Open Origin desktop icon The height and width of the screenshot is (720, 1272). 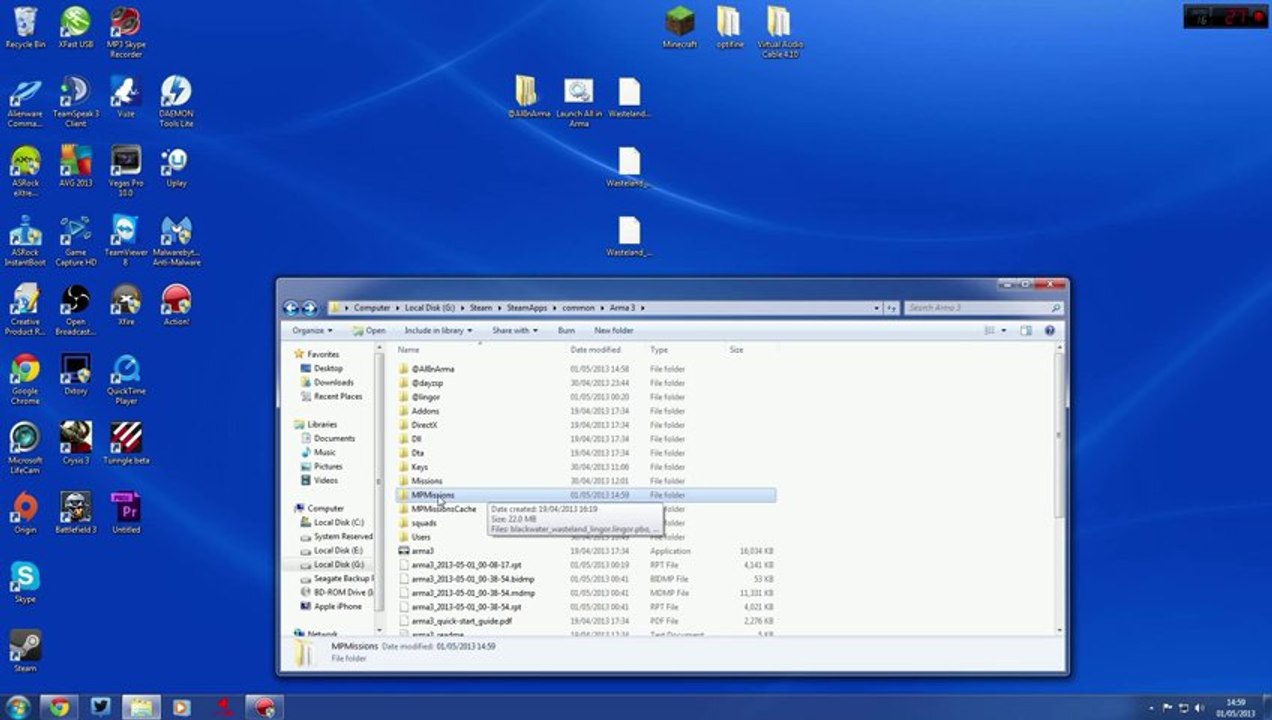pyautogui.click(x=25, y=513)
